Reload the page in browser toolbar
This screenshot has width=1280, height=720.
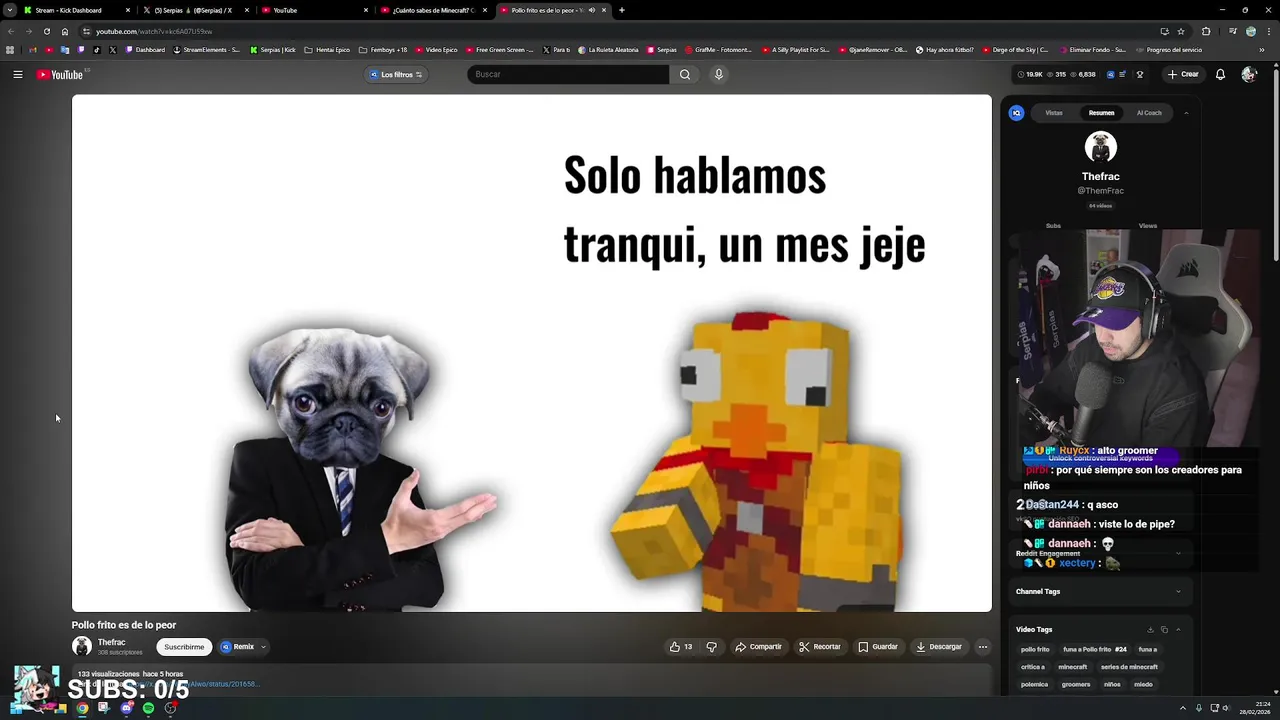(x=46, y=31)
